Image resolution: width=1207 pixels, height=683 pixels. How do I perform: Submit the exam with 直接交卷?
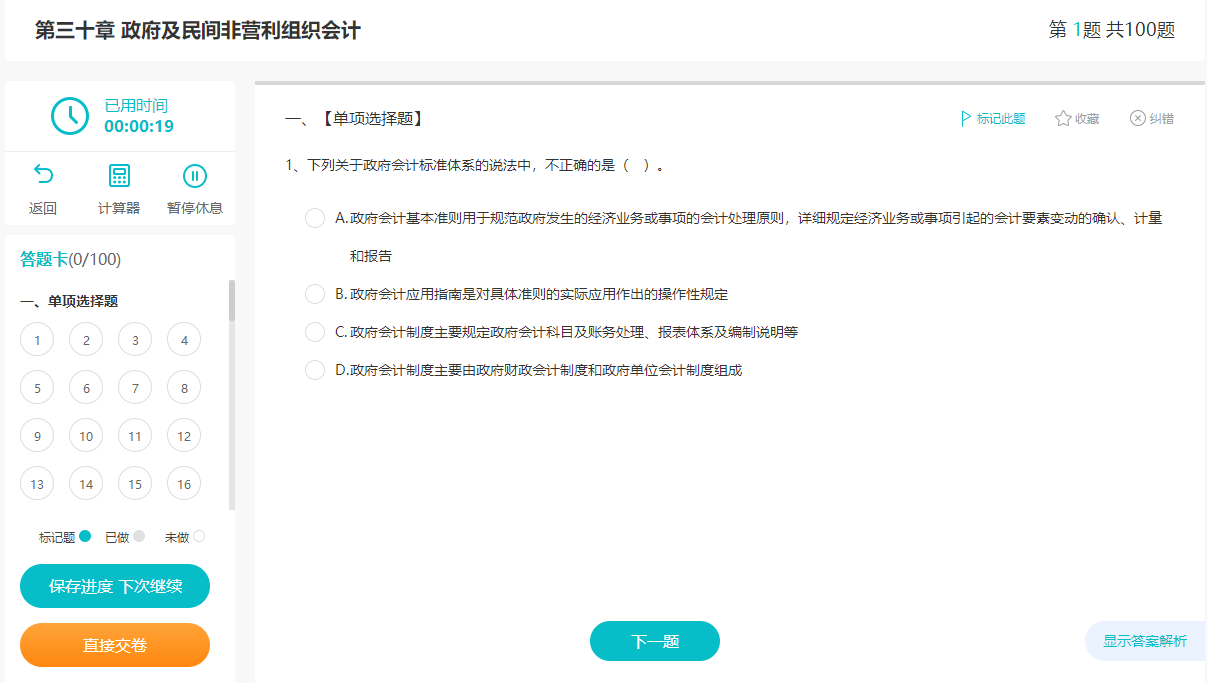point(114,644)
